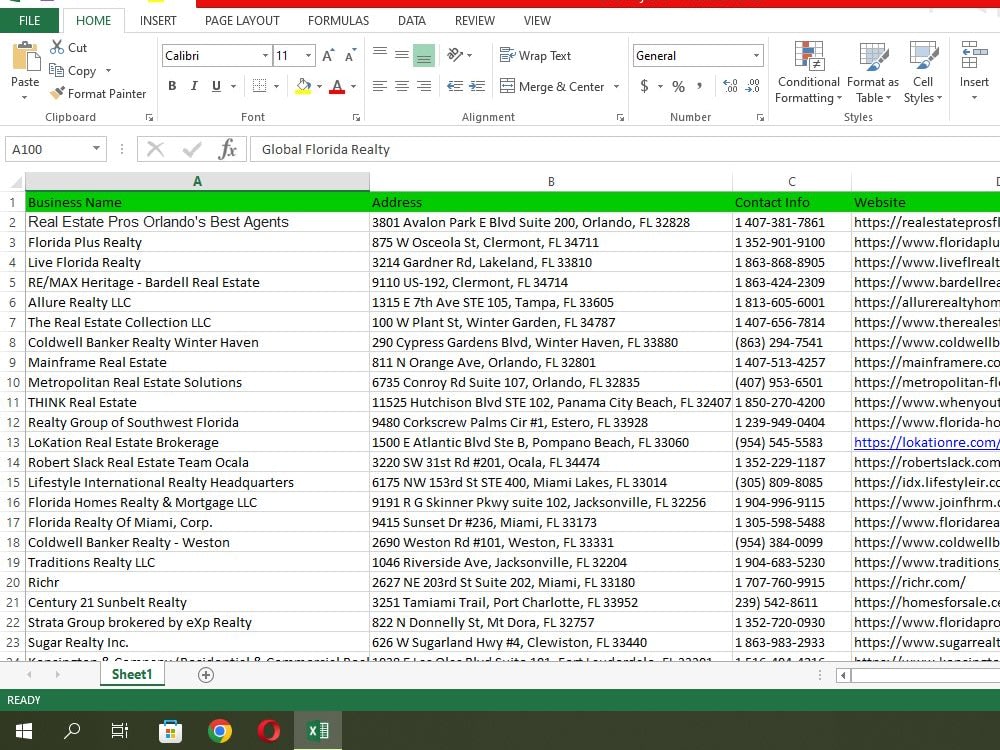Apply comma style format

[700, 86]
